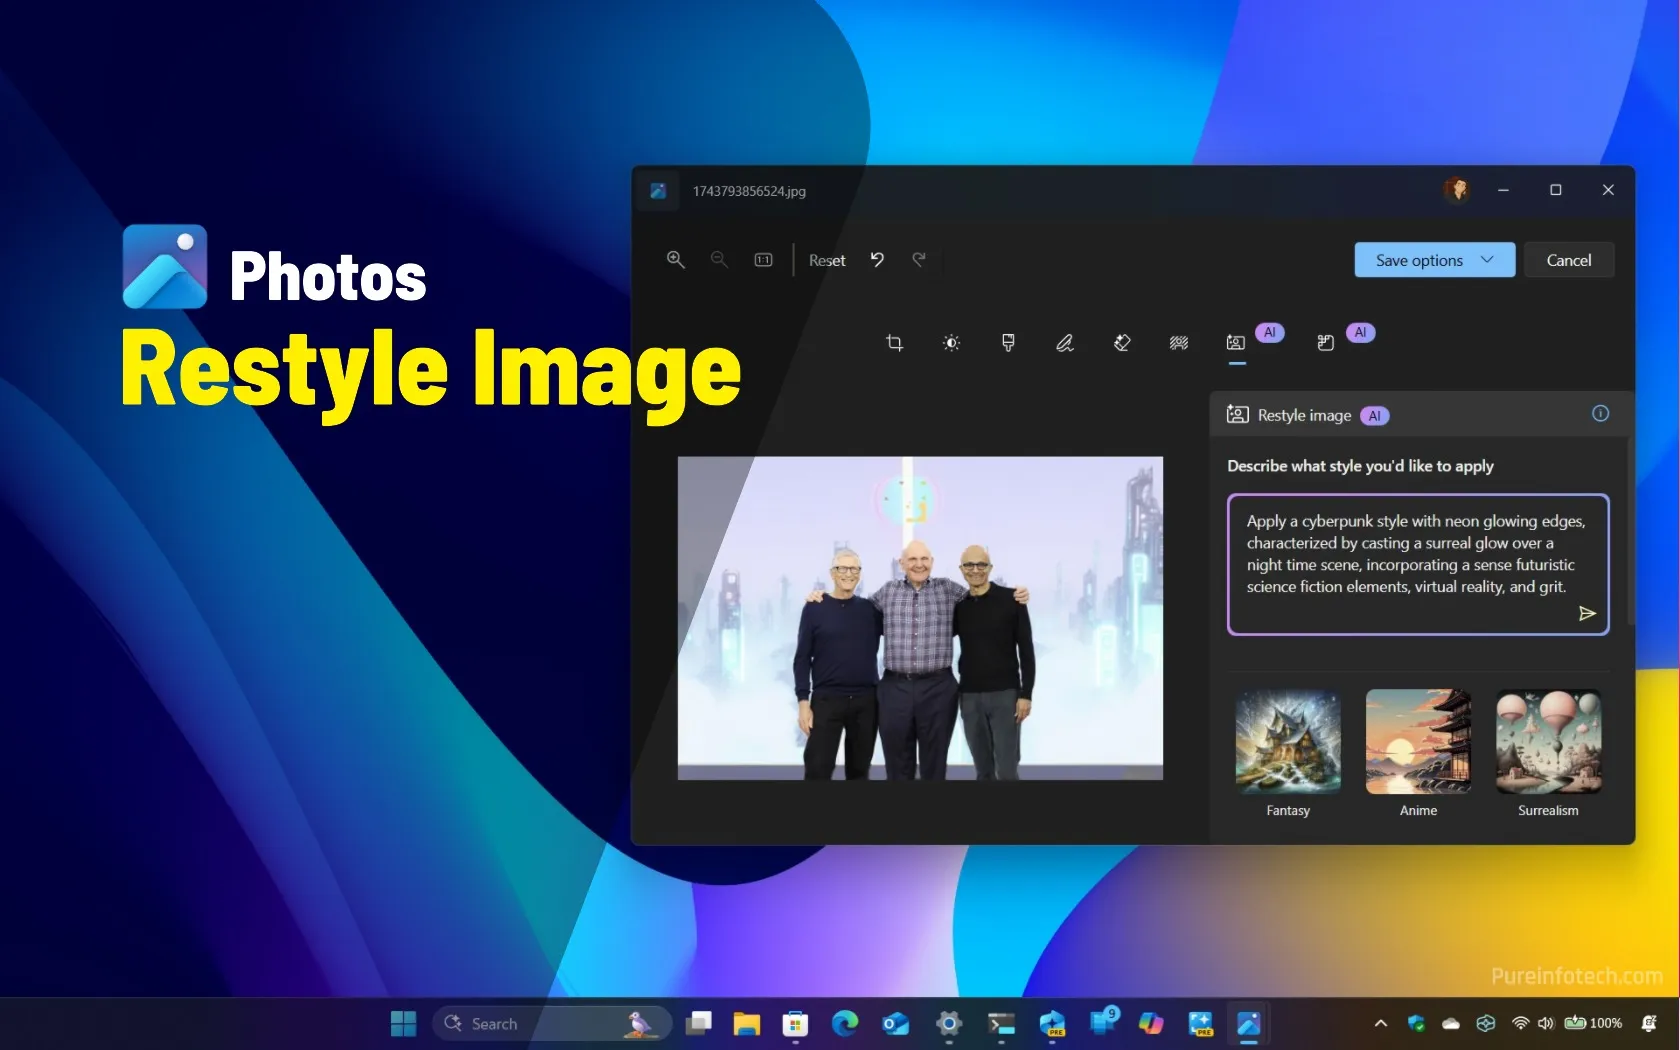Viewport: 1680px width, 1050px height.
Task: Select the Crop tool
Action: [894, 343]
